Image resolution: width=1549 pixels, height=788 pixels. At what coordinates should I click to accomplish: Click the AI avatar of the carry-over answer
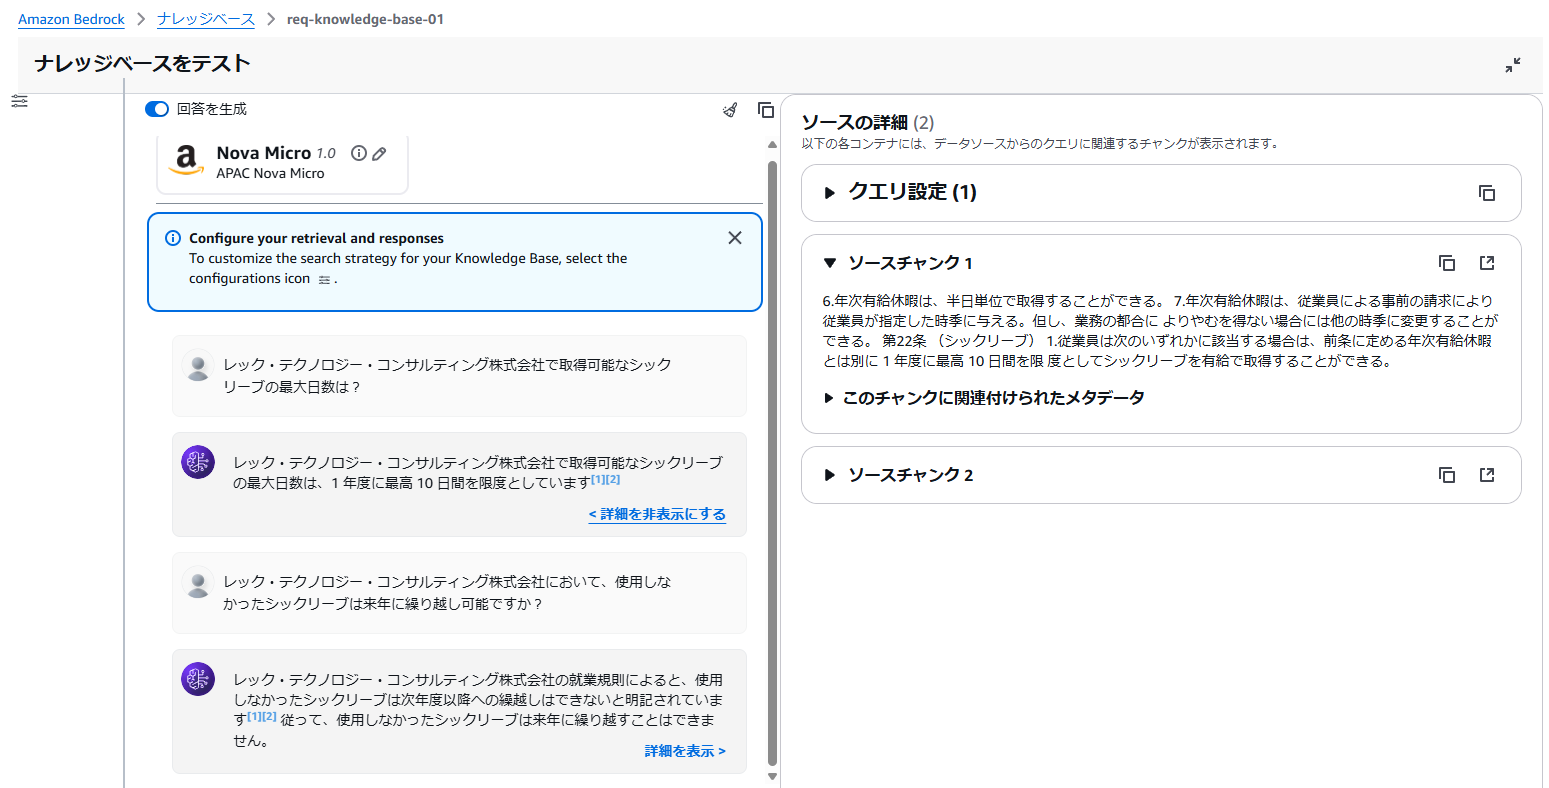198,678
